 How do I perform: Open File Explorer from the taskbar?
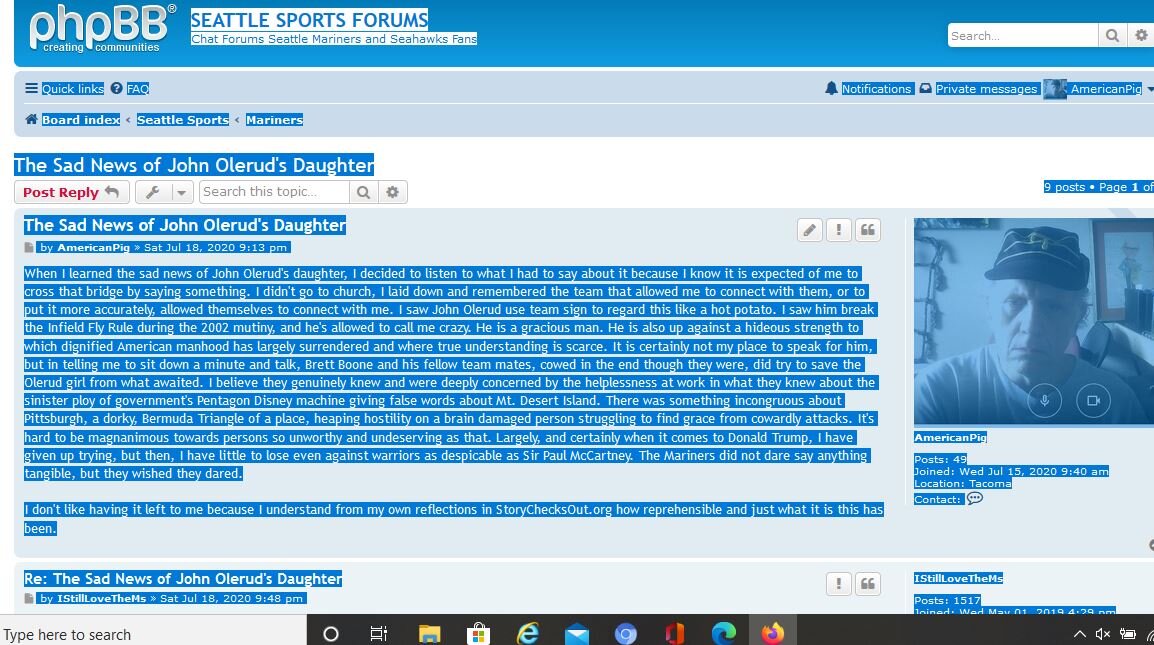(429, 633)
